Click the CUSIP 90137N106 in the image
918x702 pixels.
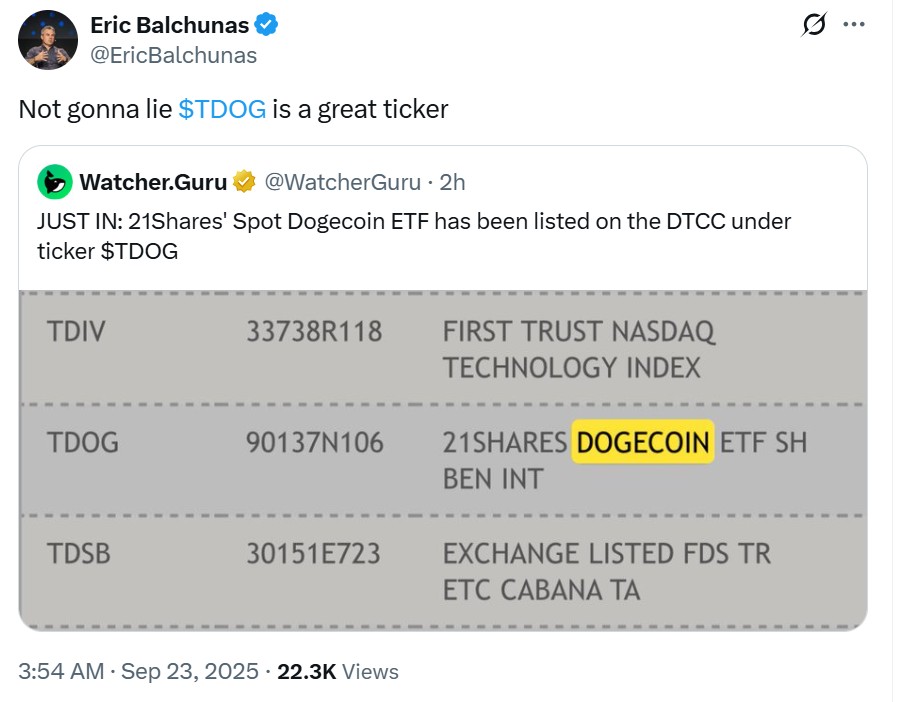pos(314,442)
